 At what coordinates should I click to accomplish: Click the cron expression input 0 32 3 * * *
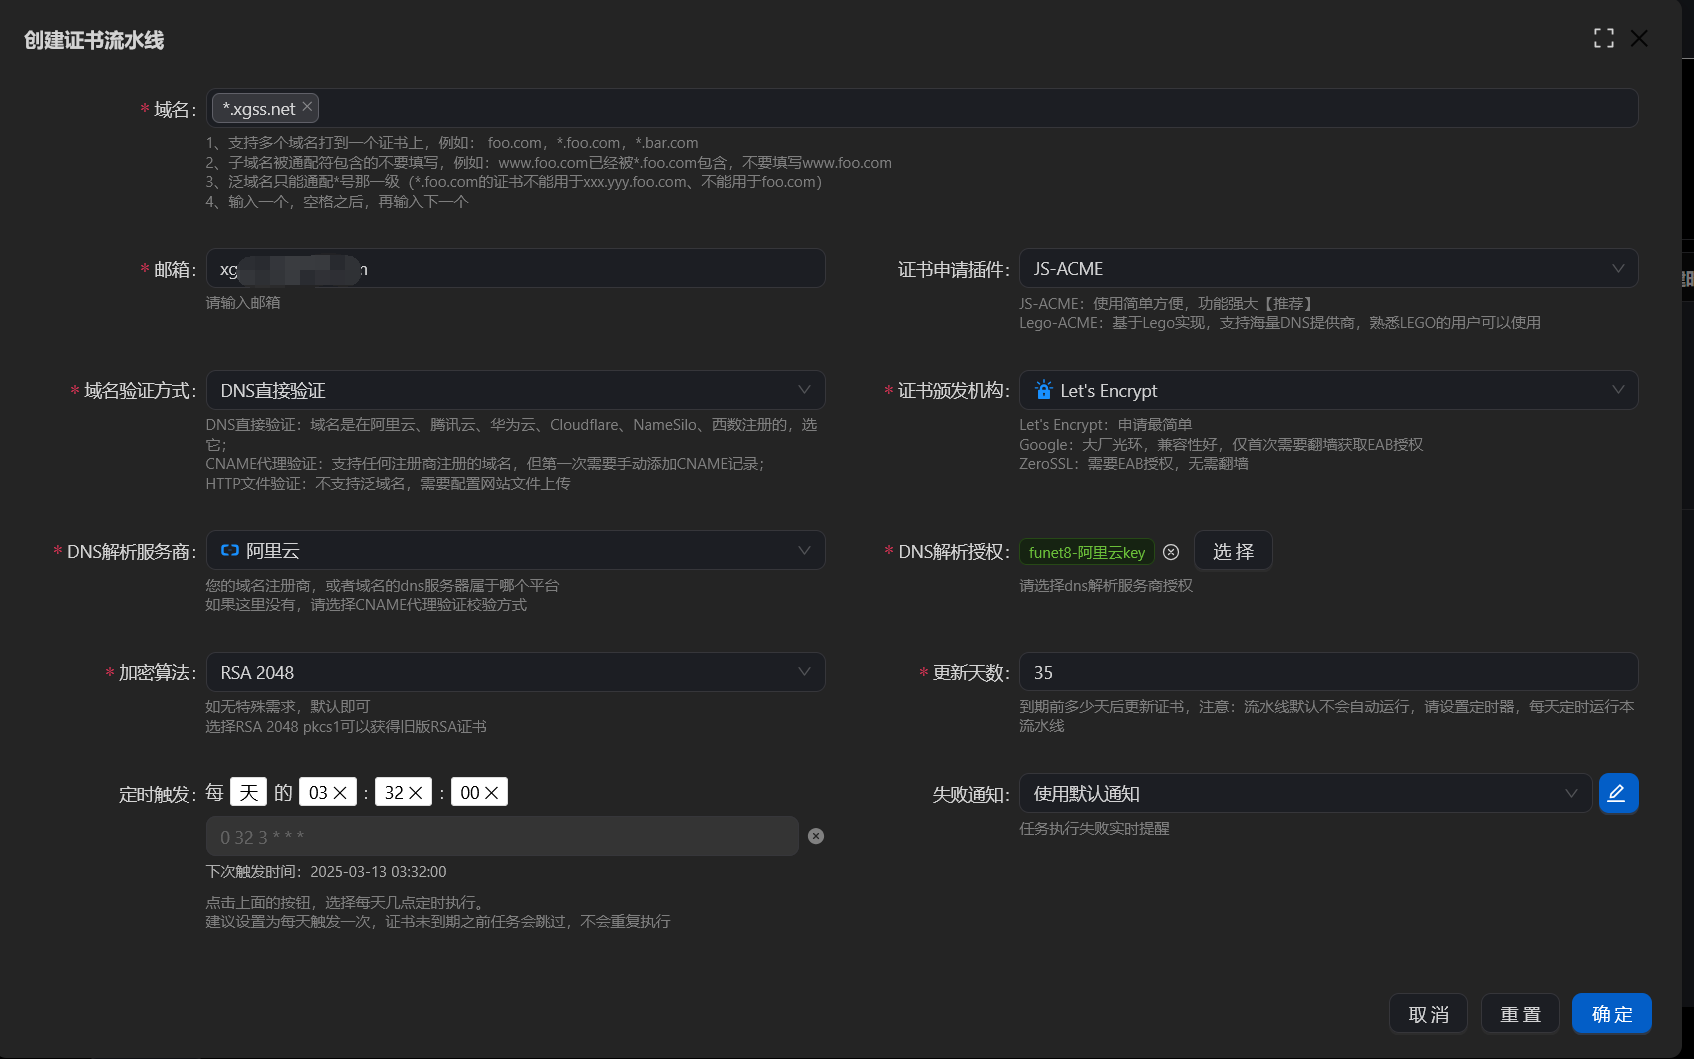click(x=502, y=836)
